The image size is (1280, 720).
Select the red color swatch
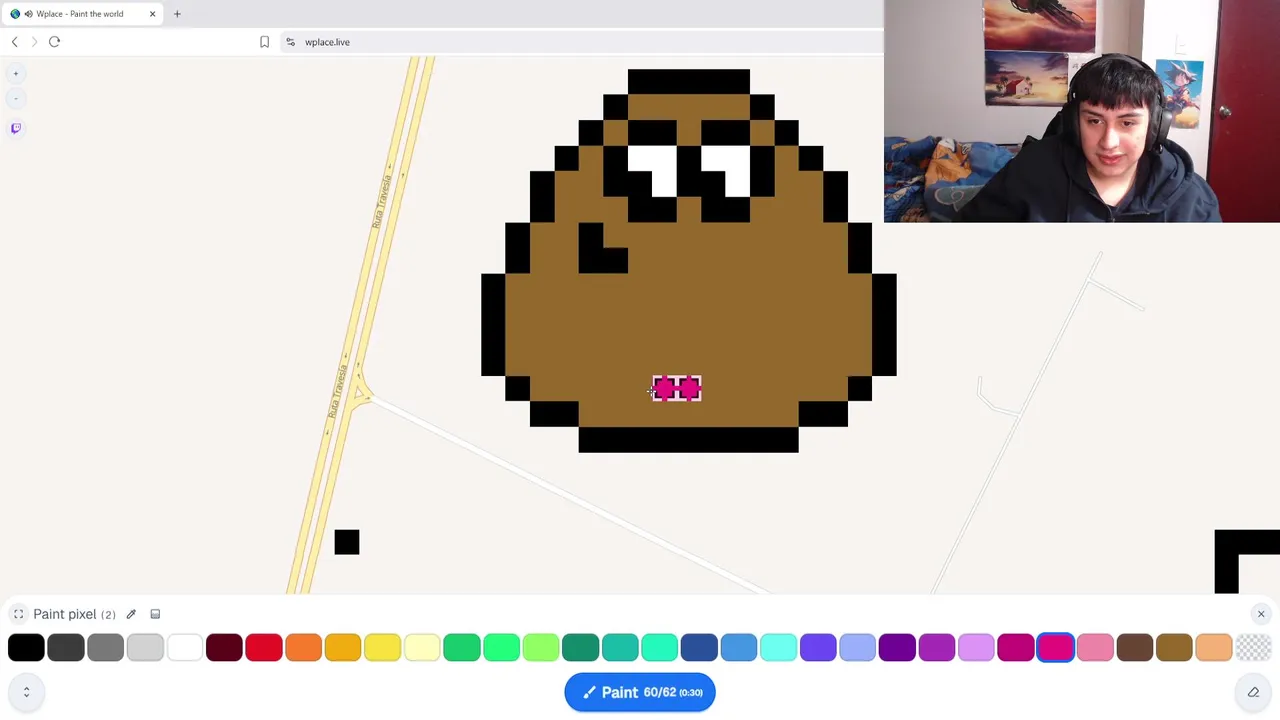264,648
